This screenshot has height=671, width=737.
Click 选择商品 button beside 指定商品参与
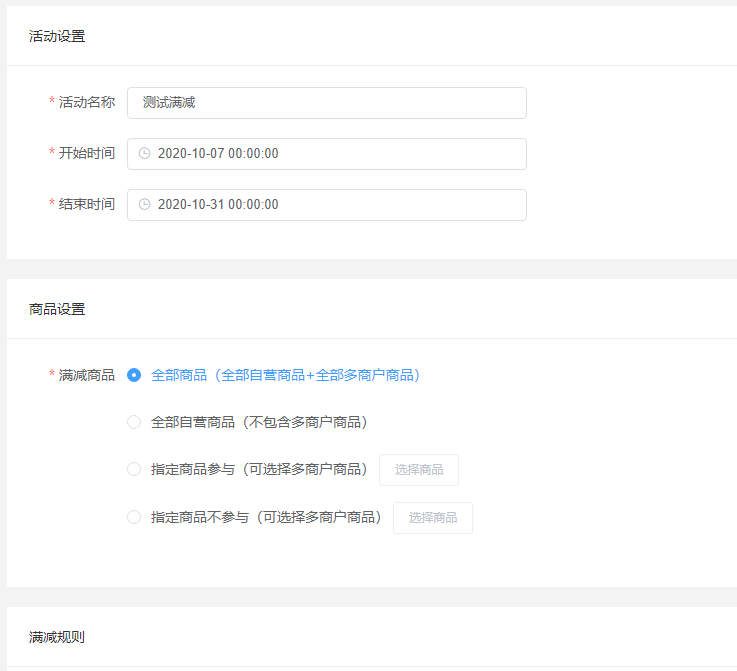[419, 470]
